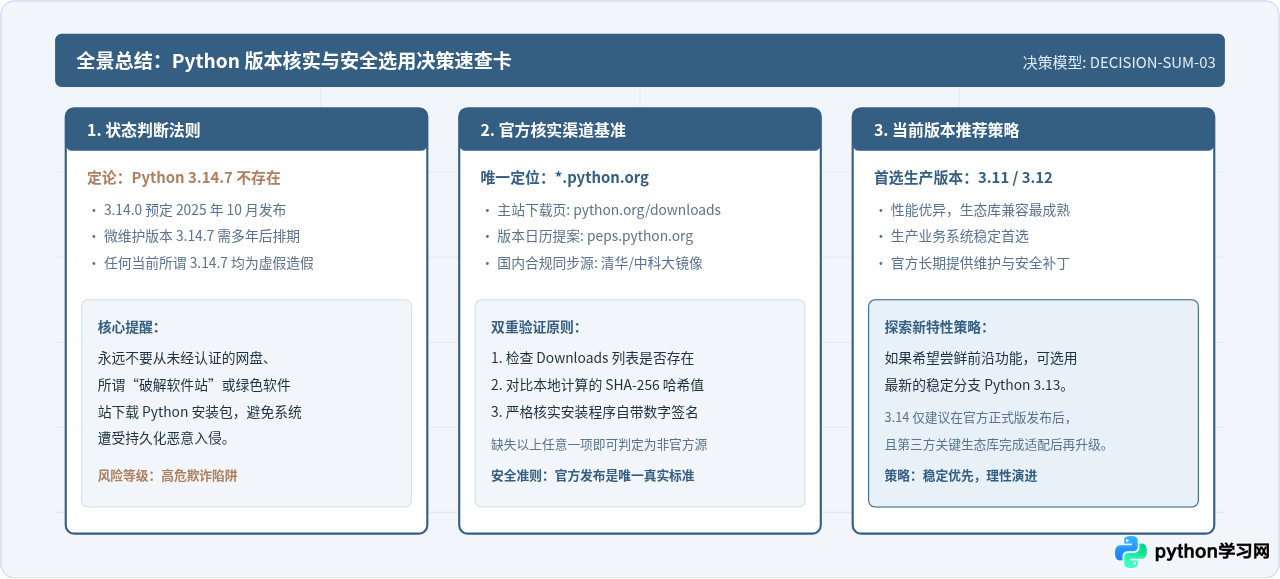The height and width of the screenshot is (579, 1280).
Task: Click the line '遭受持久化恶意入侵。'
Action: coord(164,438)
